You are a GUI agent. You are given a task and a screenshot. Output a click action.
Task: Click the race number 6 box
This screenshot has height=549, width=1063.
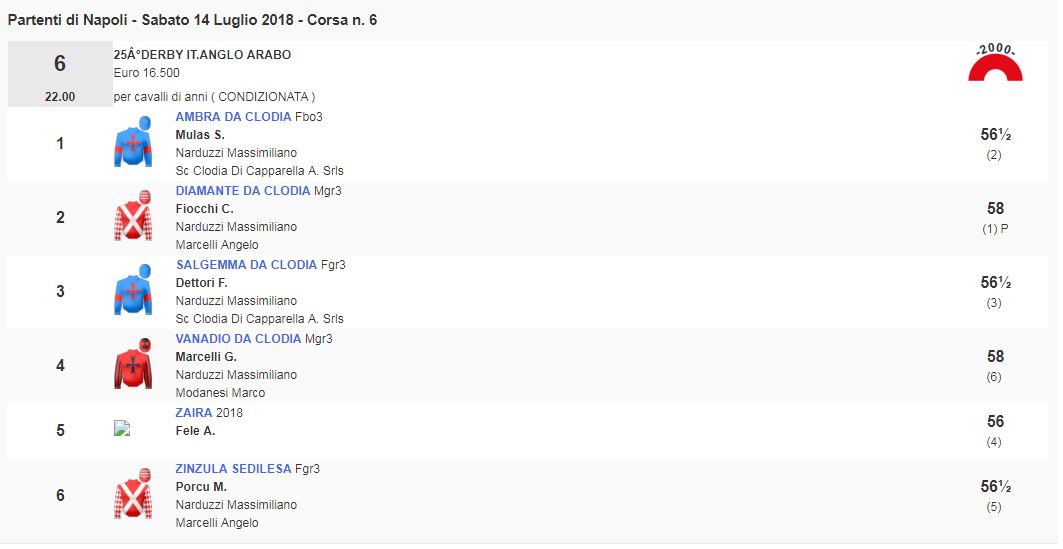pyautogui.click(x=60, y=65)
